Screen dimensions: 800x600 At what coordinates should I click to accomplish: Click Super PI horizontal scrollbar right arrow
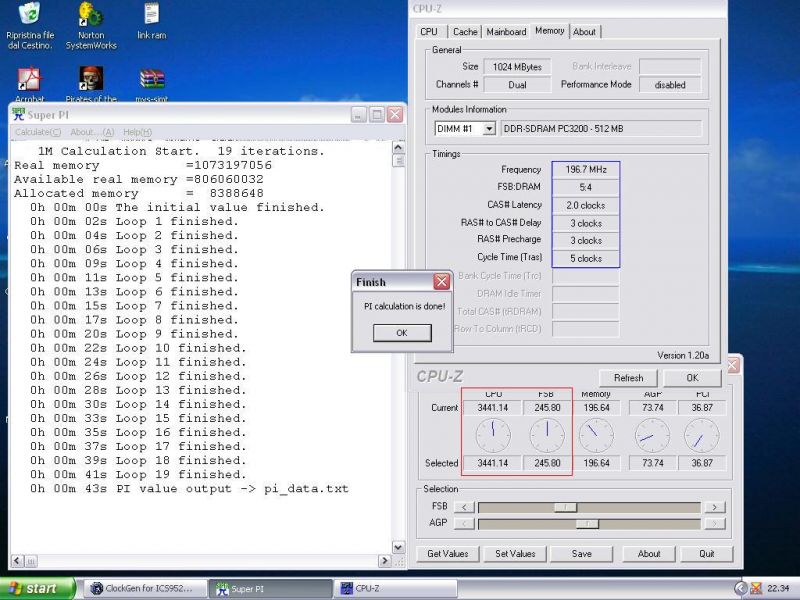point(385,561)
